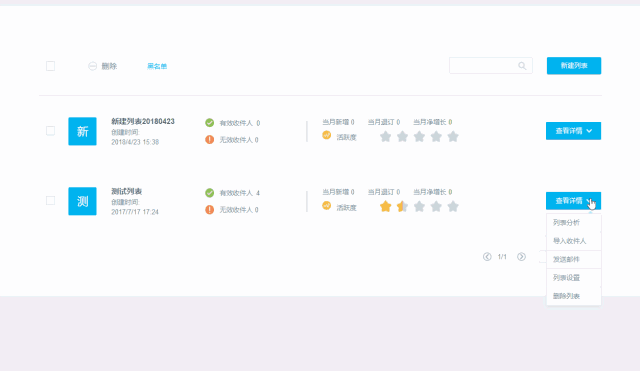Click green check icon for 测试列表

(x=209, y=193)
